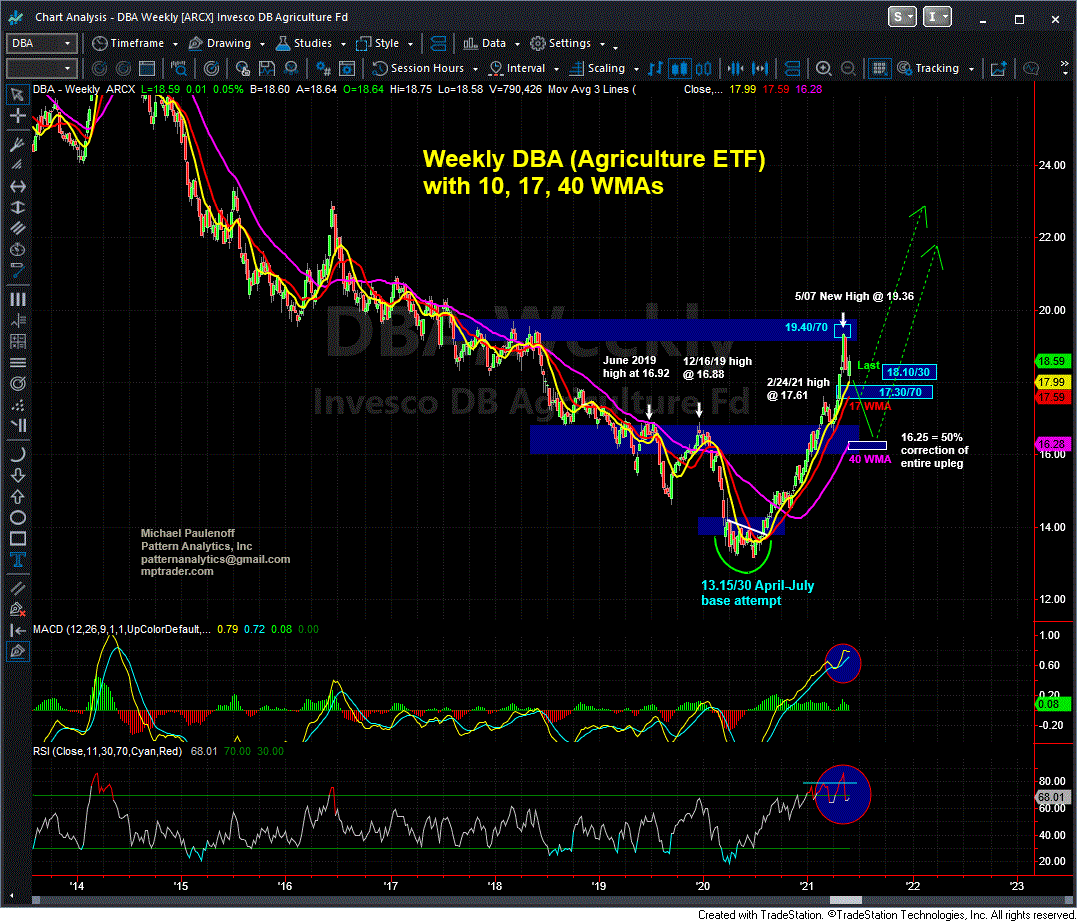Click the remove drawings pen icon

pos(18,609)
